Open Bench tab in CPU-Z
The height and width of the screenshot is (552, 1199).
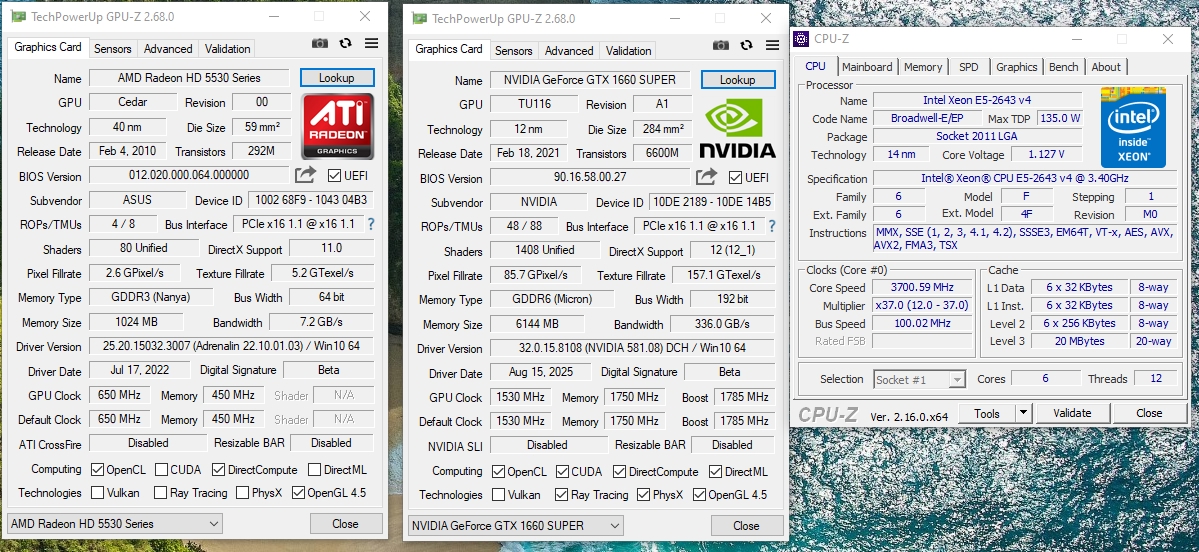tap(1063, 67)
